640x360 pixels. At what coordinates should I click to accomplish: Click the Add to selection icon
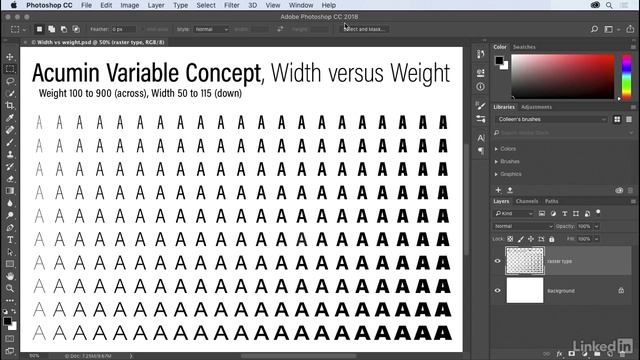coord(51,29)
